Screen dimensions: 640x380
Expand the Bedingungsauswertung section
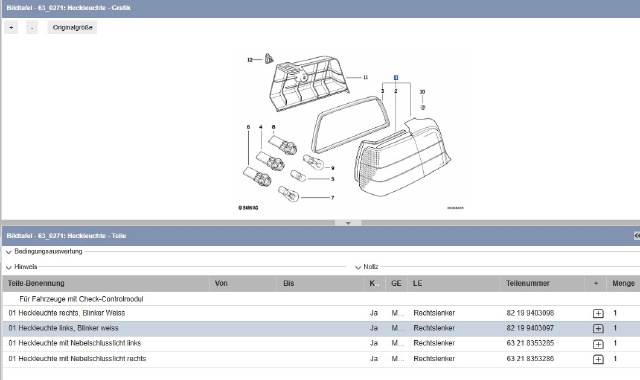tap(9, 252)
